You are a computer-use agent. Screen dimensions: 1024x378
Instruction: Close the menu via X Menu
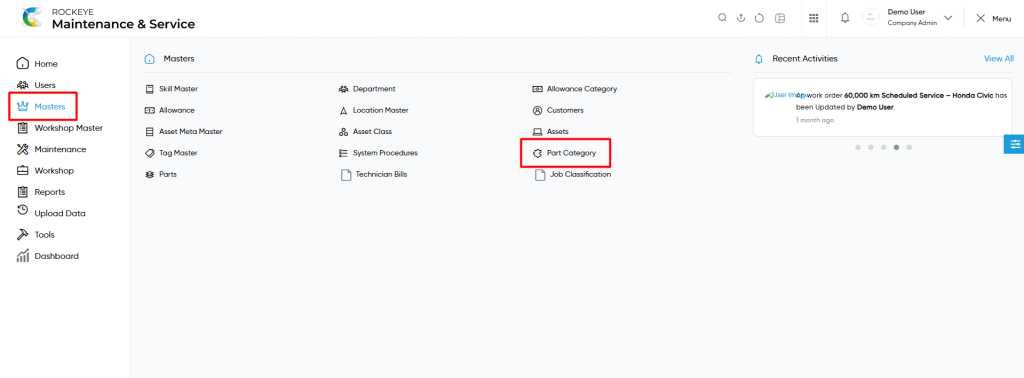(993, 18)
